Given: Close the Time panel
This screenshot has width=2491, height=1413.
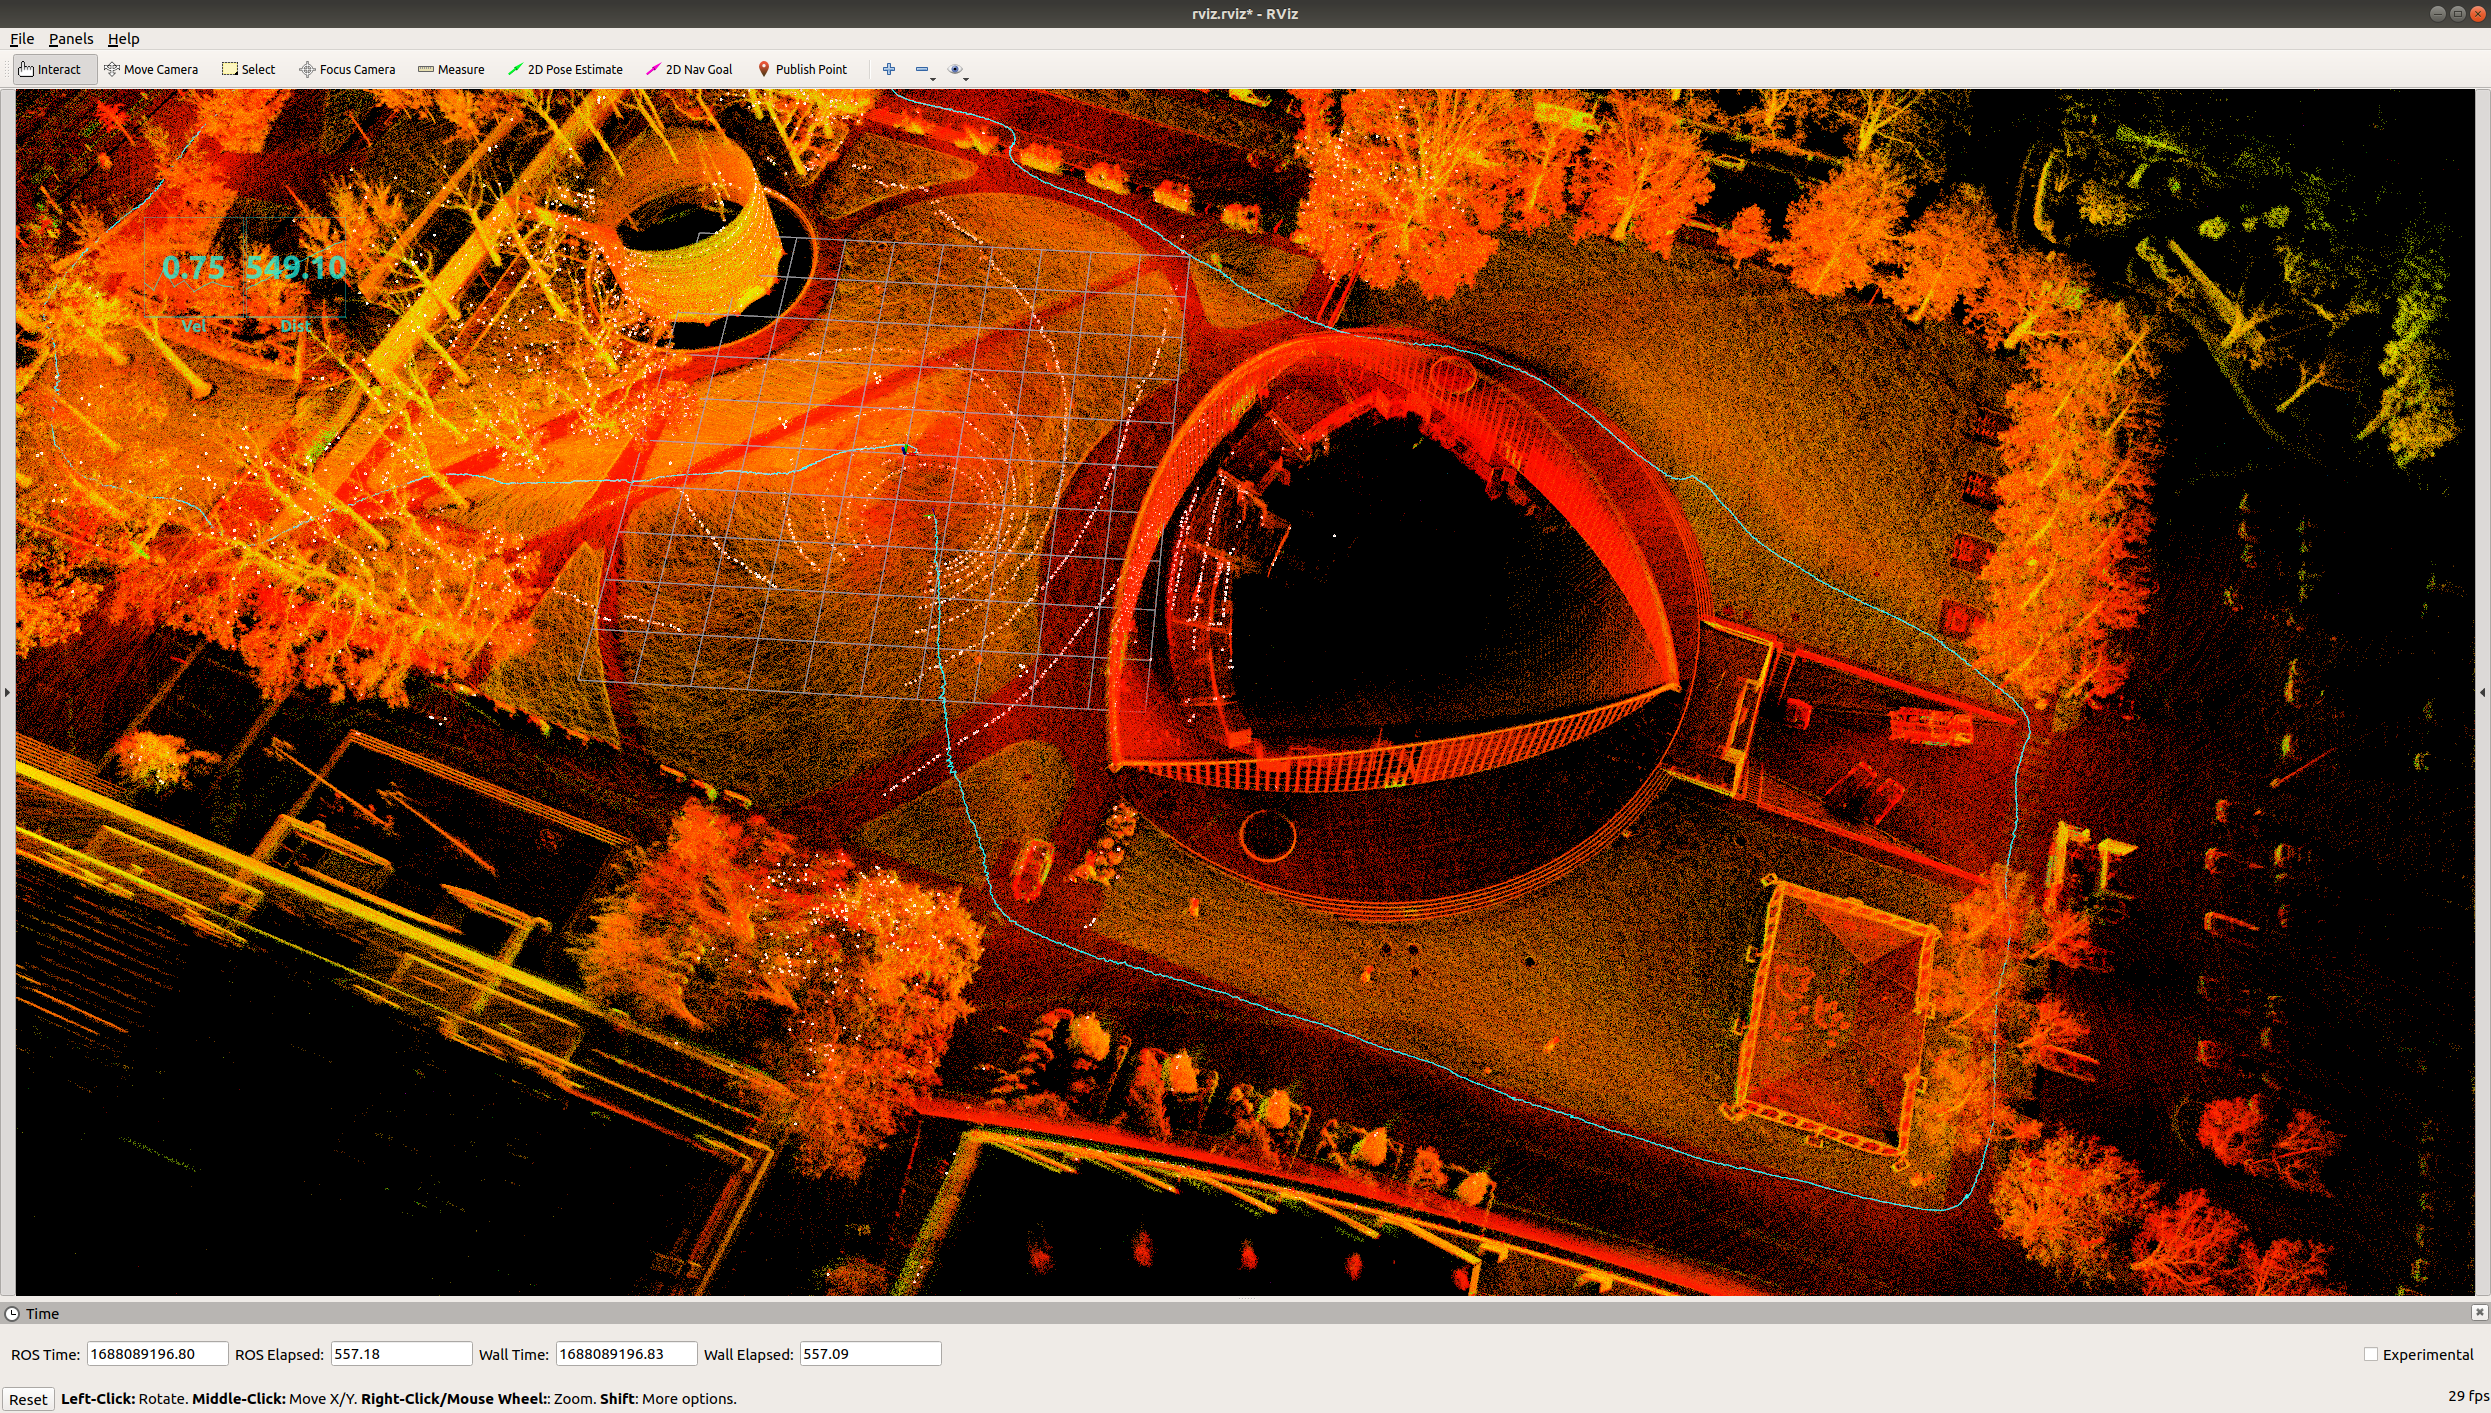Looking at the screenshot, I should click(x=2479, y=1312).
